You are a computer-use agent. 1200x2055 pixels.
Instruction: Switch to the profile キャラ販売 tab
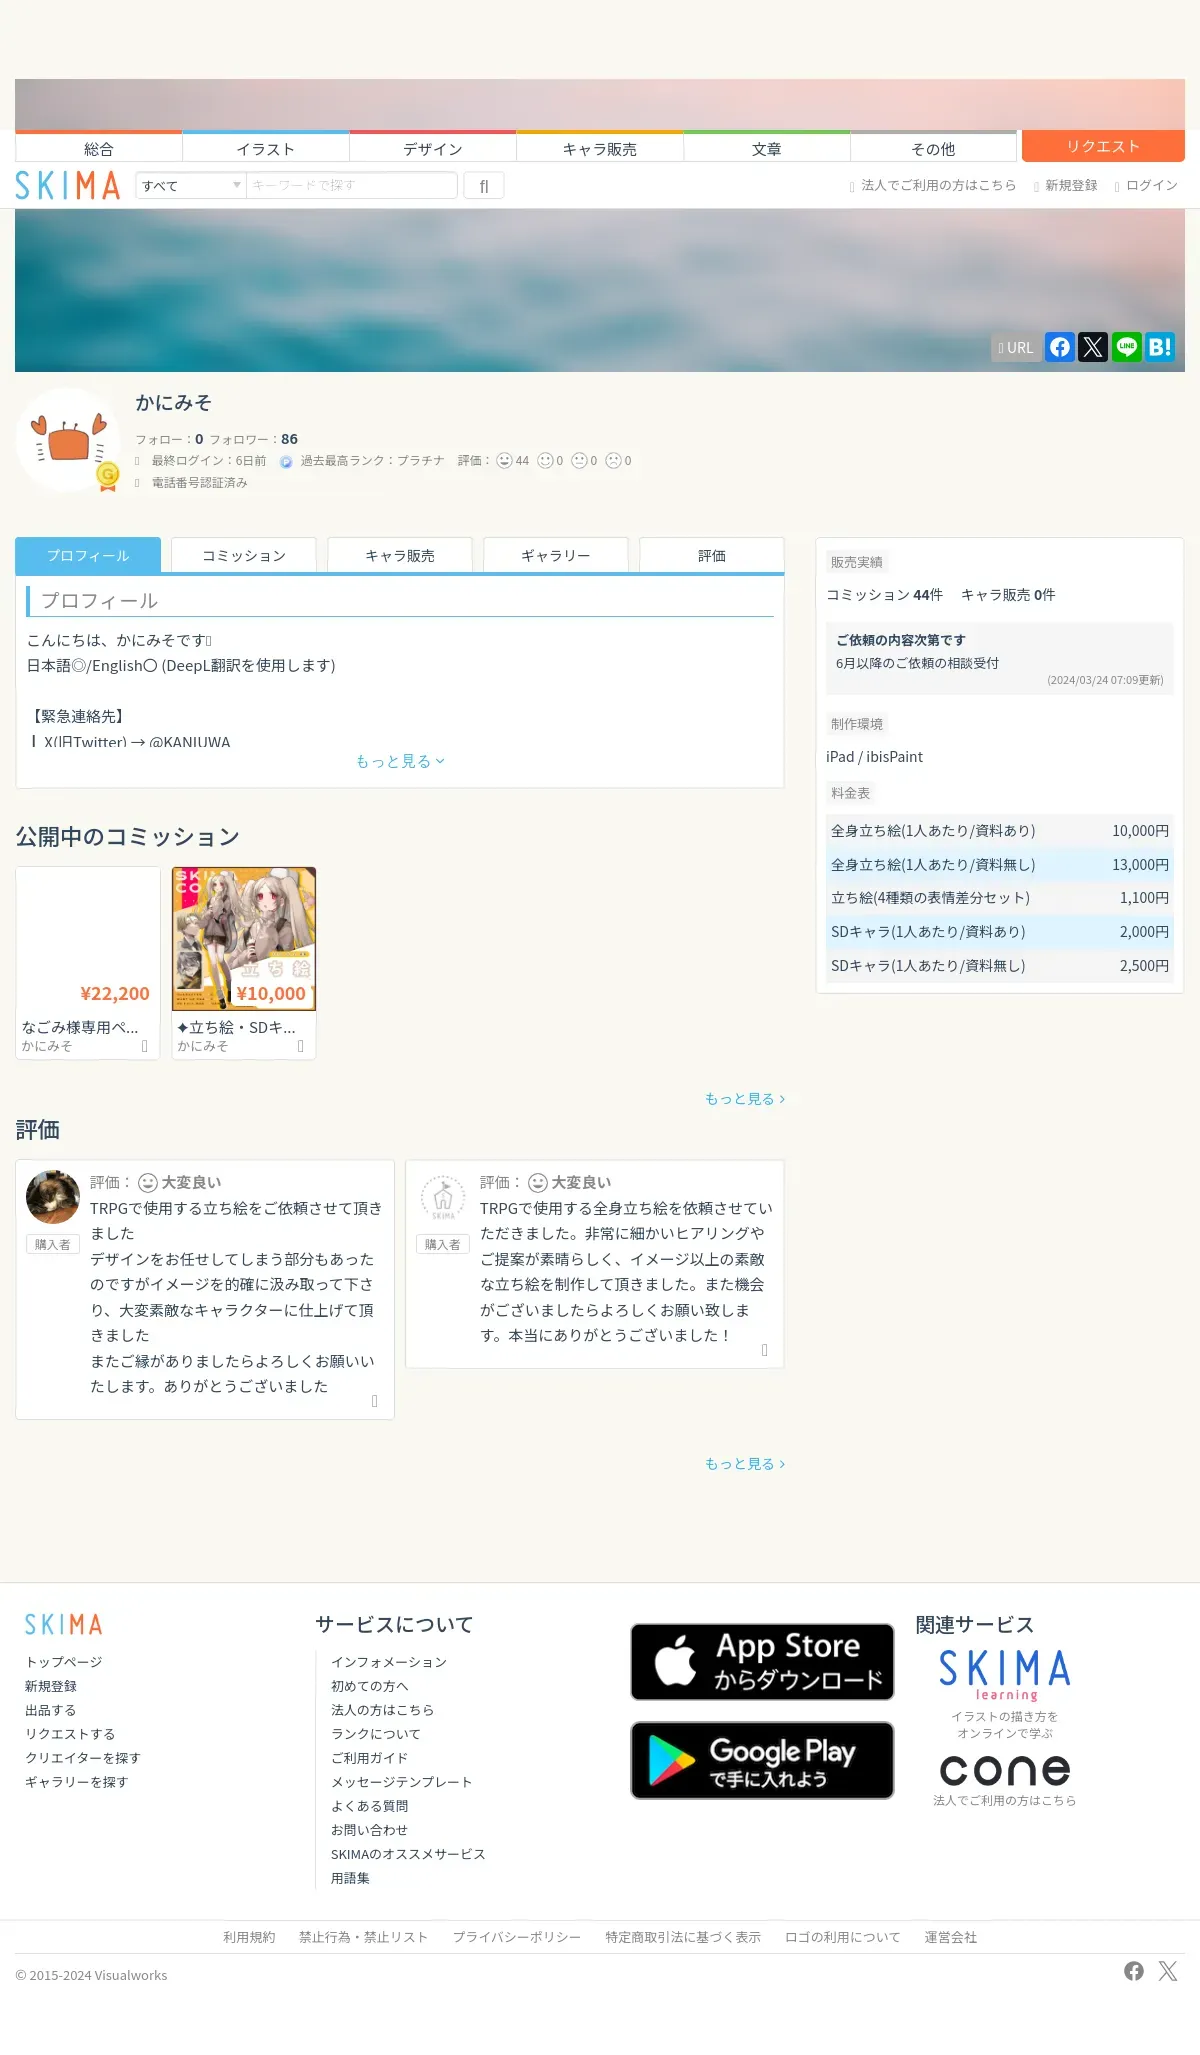[400, 555]
